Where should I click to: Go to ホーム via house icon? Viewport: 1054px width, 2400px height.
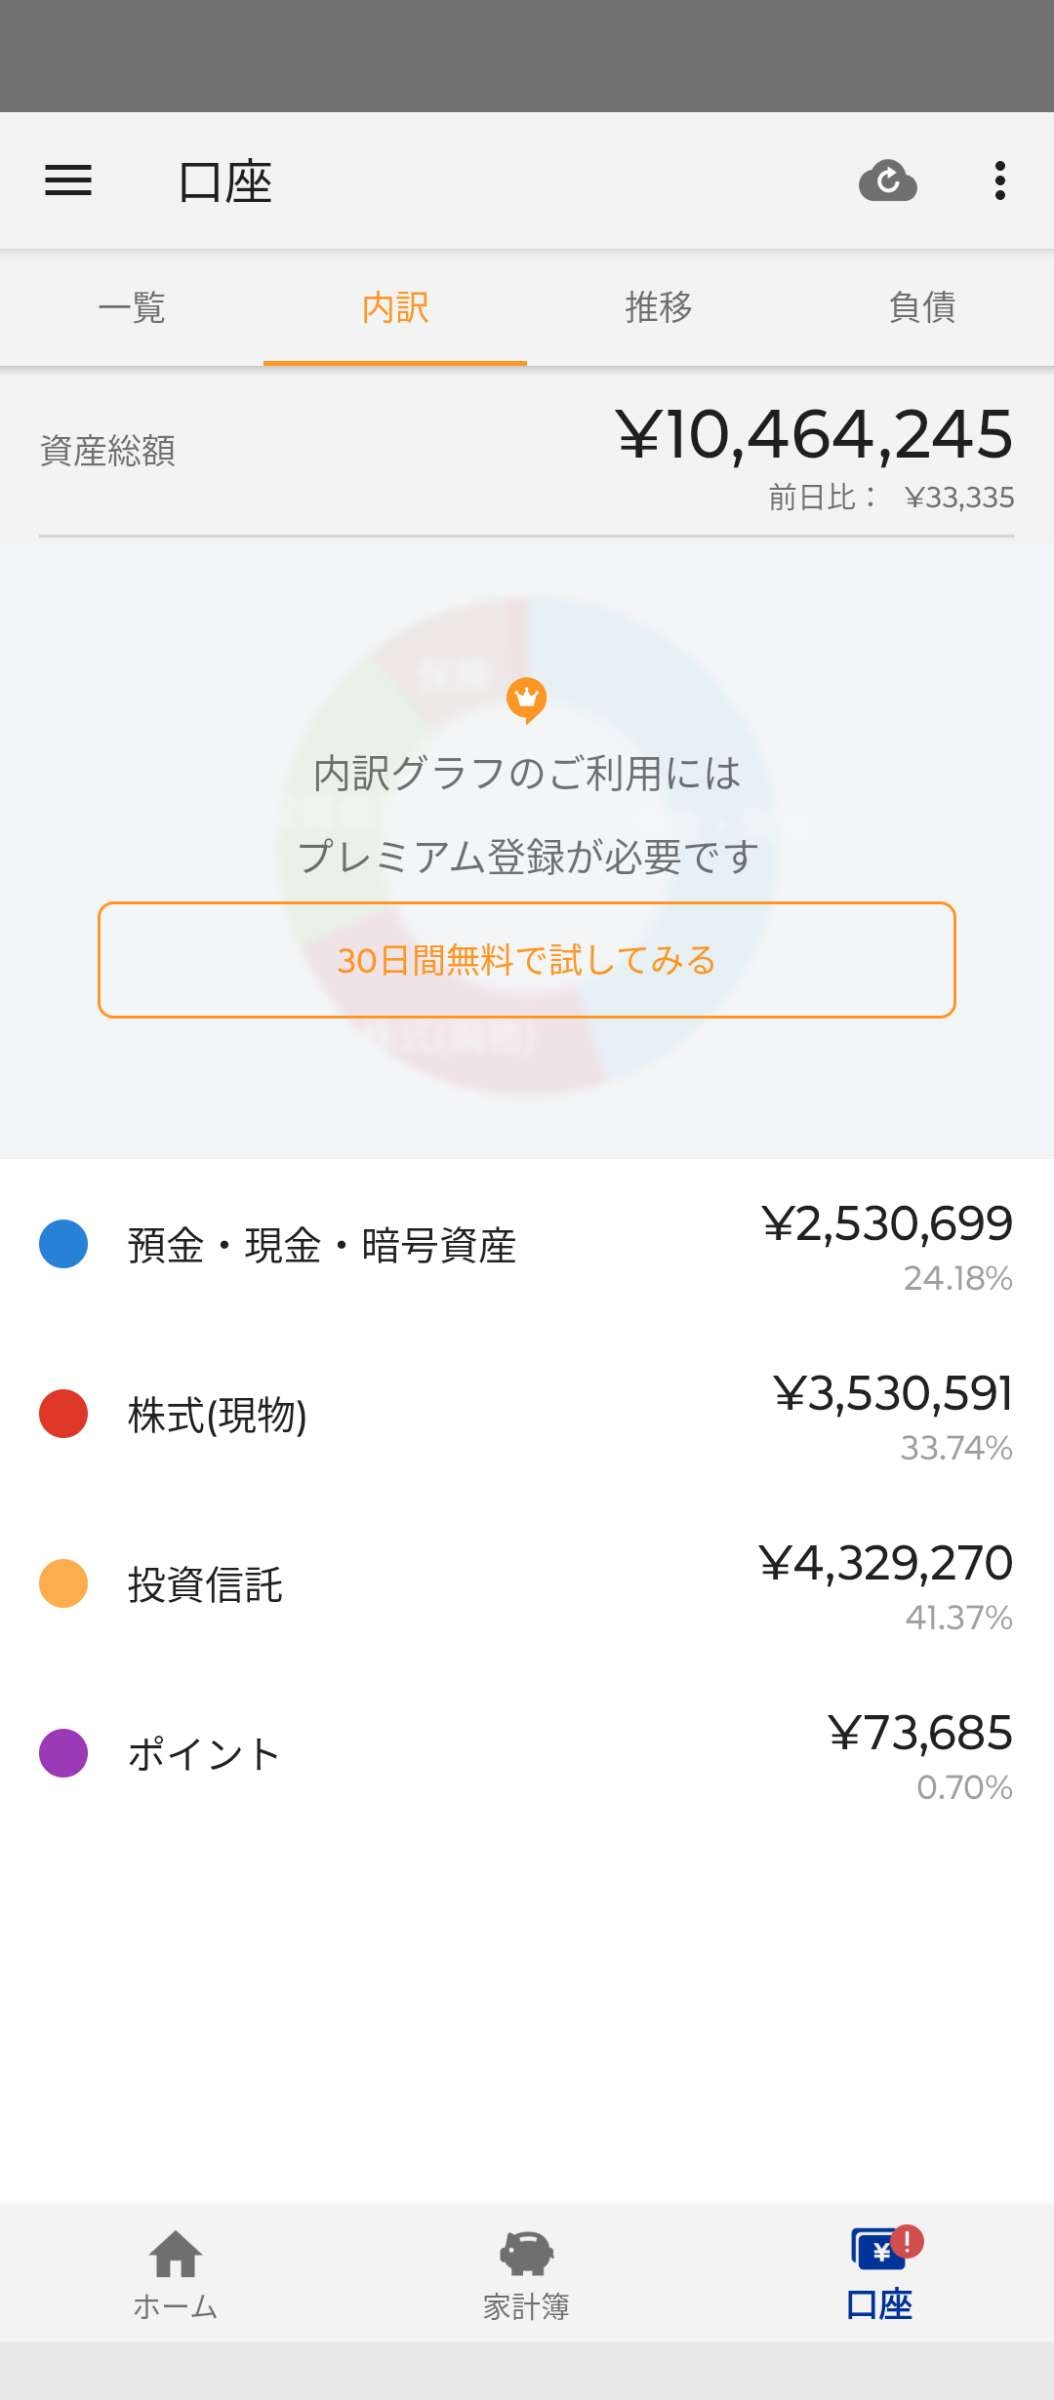(x=176, y=2255)
